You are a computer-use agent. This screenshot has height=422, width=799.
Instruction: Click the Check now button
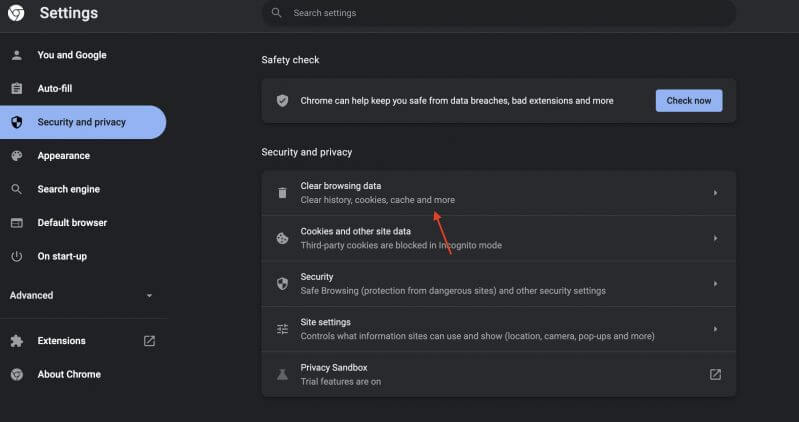point(689,101)
